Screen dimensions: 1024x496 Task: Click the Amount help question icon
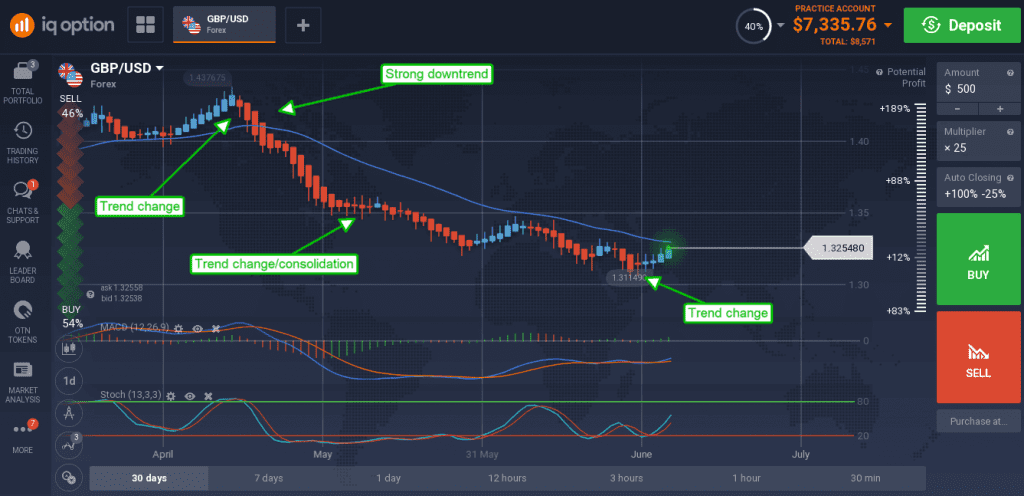[x=1010, y=72]
